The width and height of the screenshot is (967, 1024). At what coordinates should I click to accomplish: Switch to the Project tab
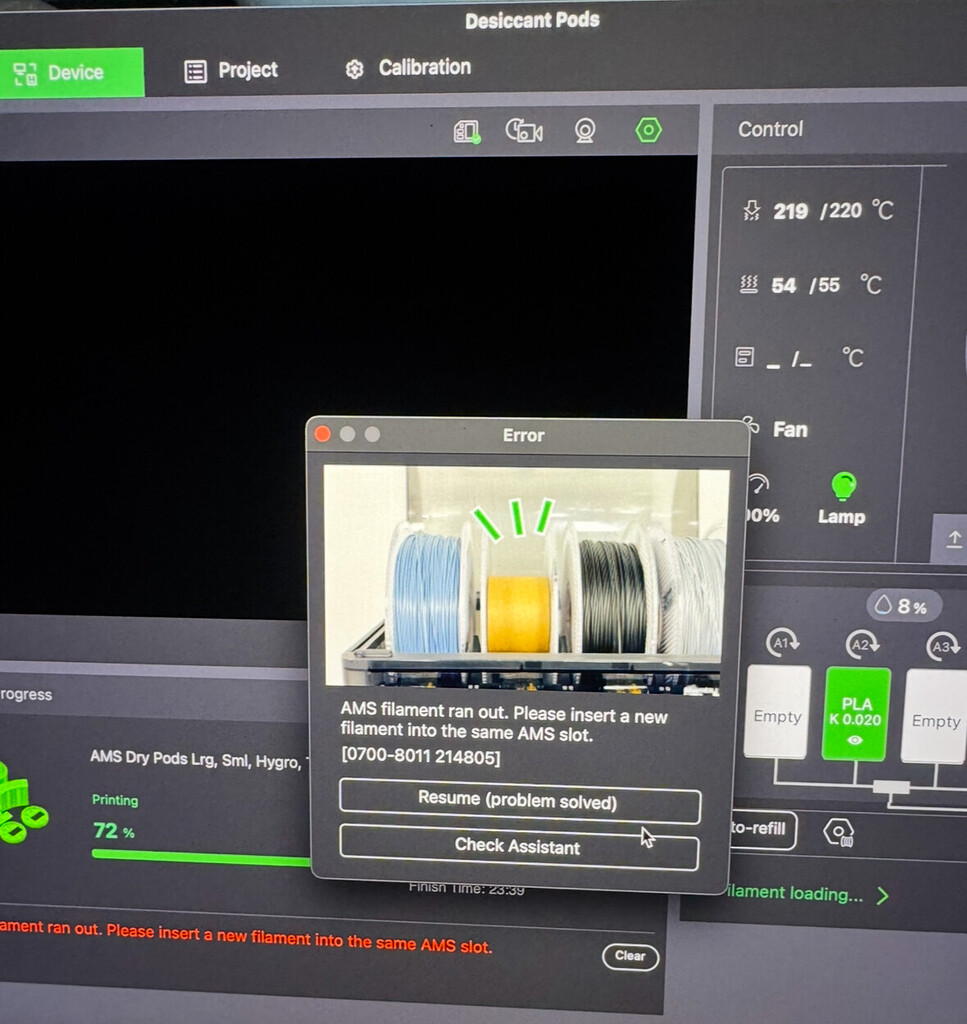[x=229, y=70]
